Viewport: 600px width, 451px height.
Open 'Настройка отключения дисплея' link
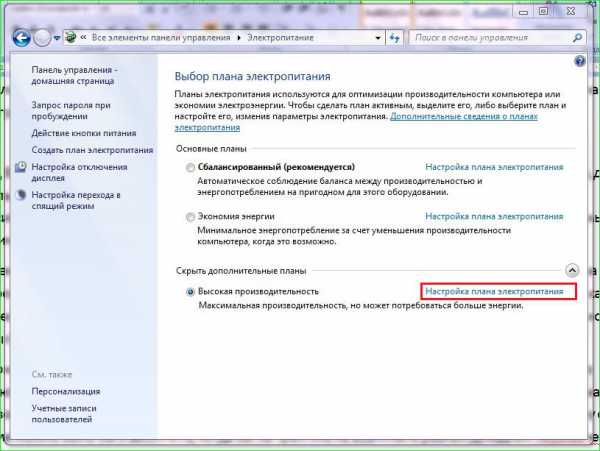pyautogui.click(x=79, y=173)
